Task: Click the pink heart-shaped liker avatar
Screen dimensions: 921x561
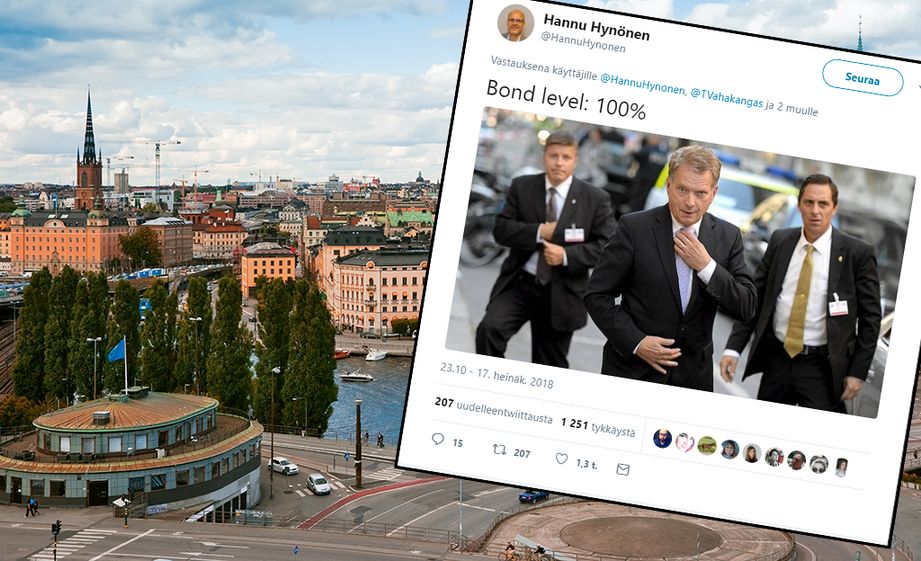Action: [685, 442]
